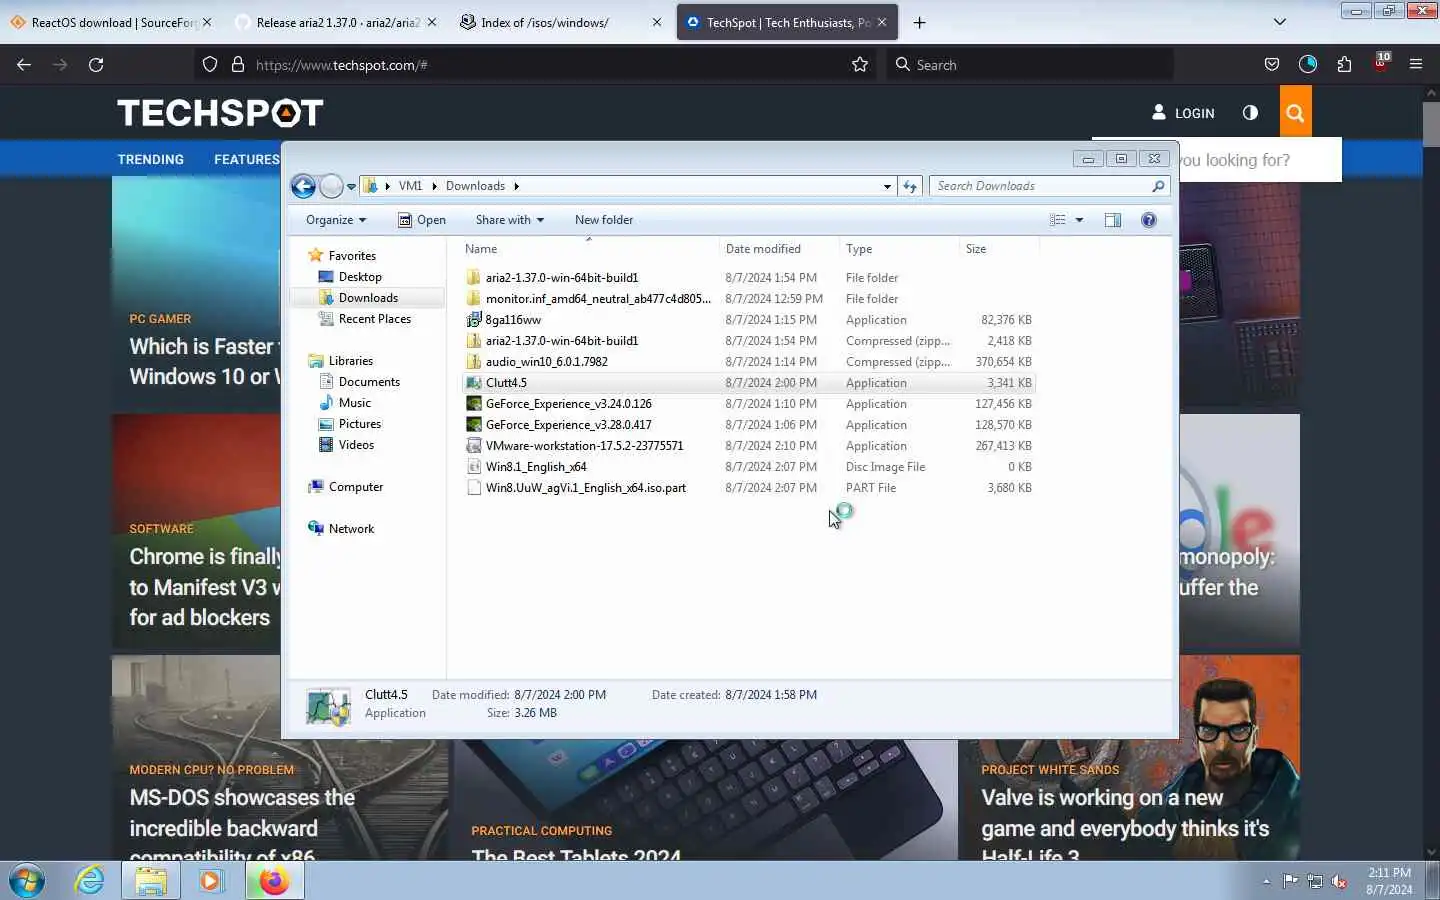The height and width of the screenshot is (900, 1440).
Task: Open the Windows Start button
Action: [x=27, y=881]
